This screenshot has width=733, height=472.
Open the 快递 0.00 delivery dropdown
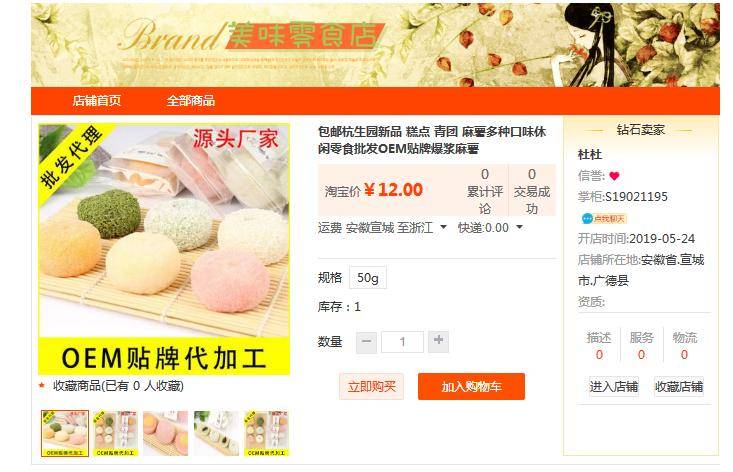490,228
